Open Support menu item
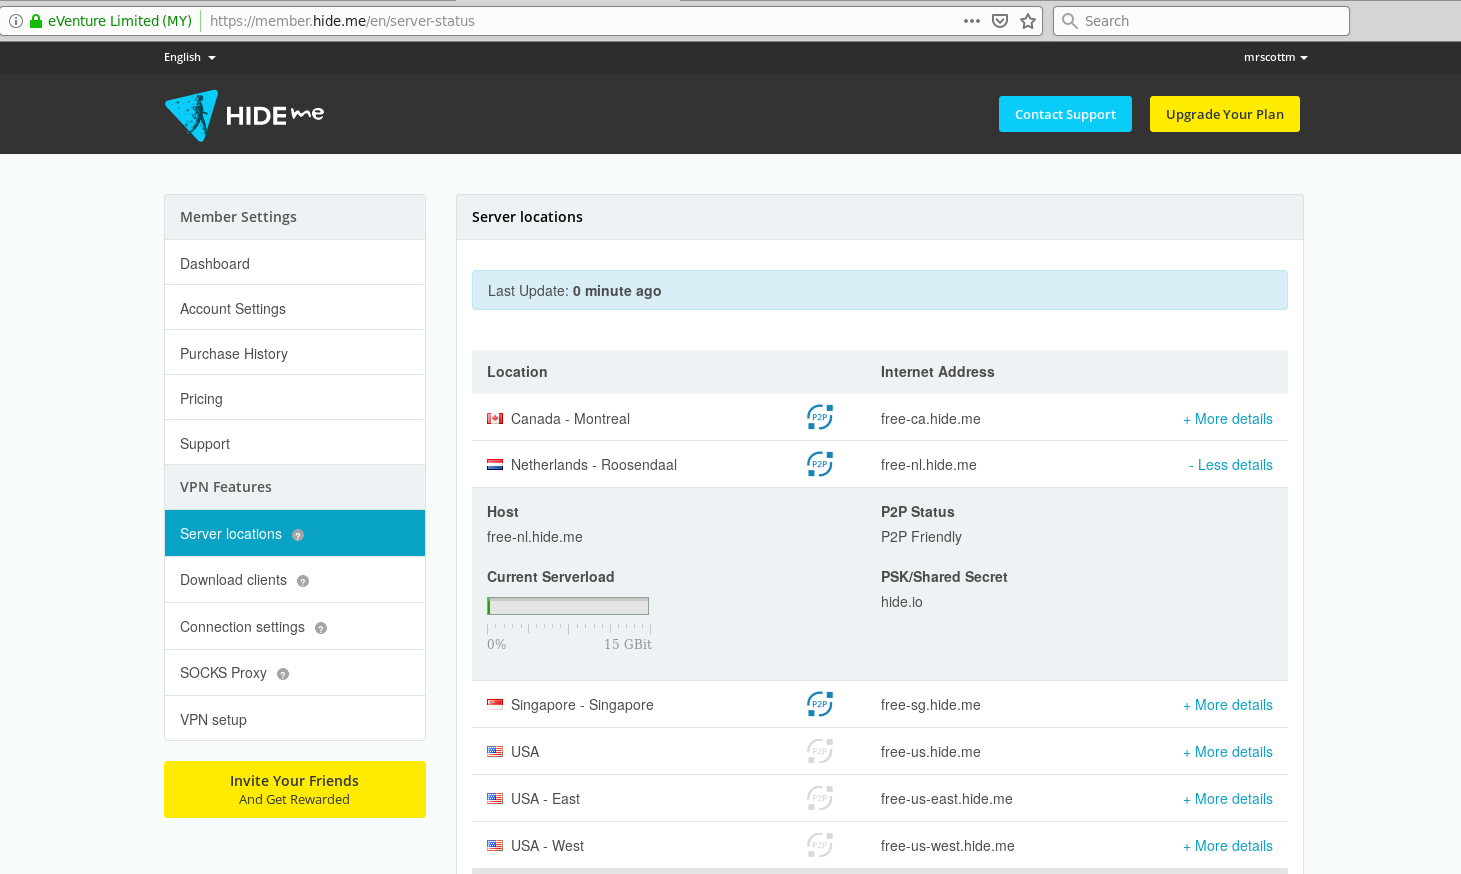 295,443
